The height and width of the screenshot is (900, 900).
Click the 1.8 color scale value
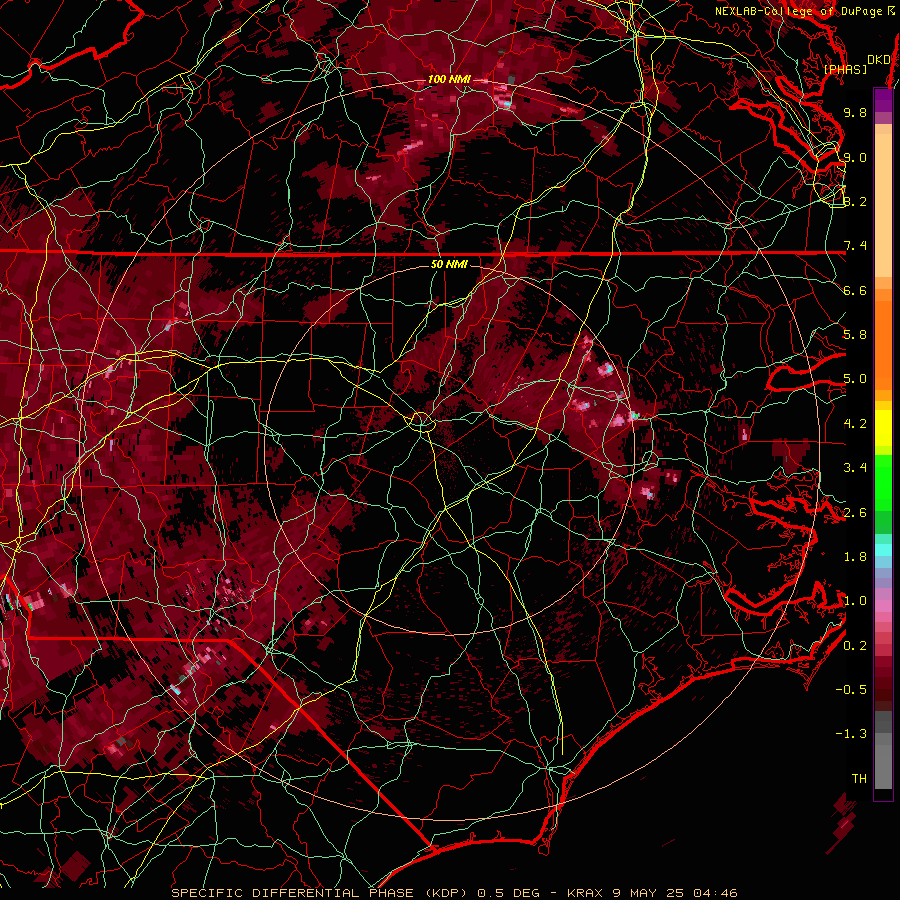point(855,557)
